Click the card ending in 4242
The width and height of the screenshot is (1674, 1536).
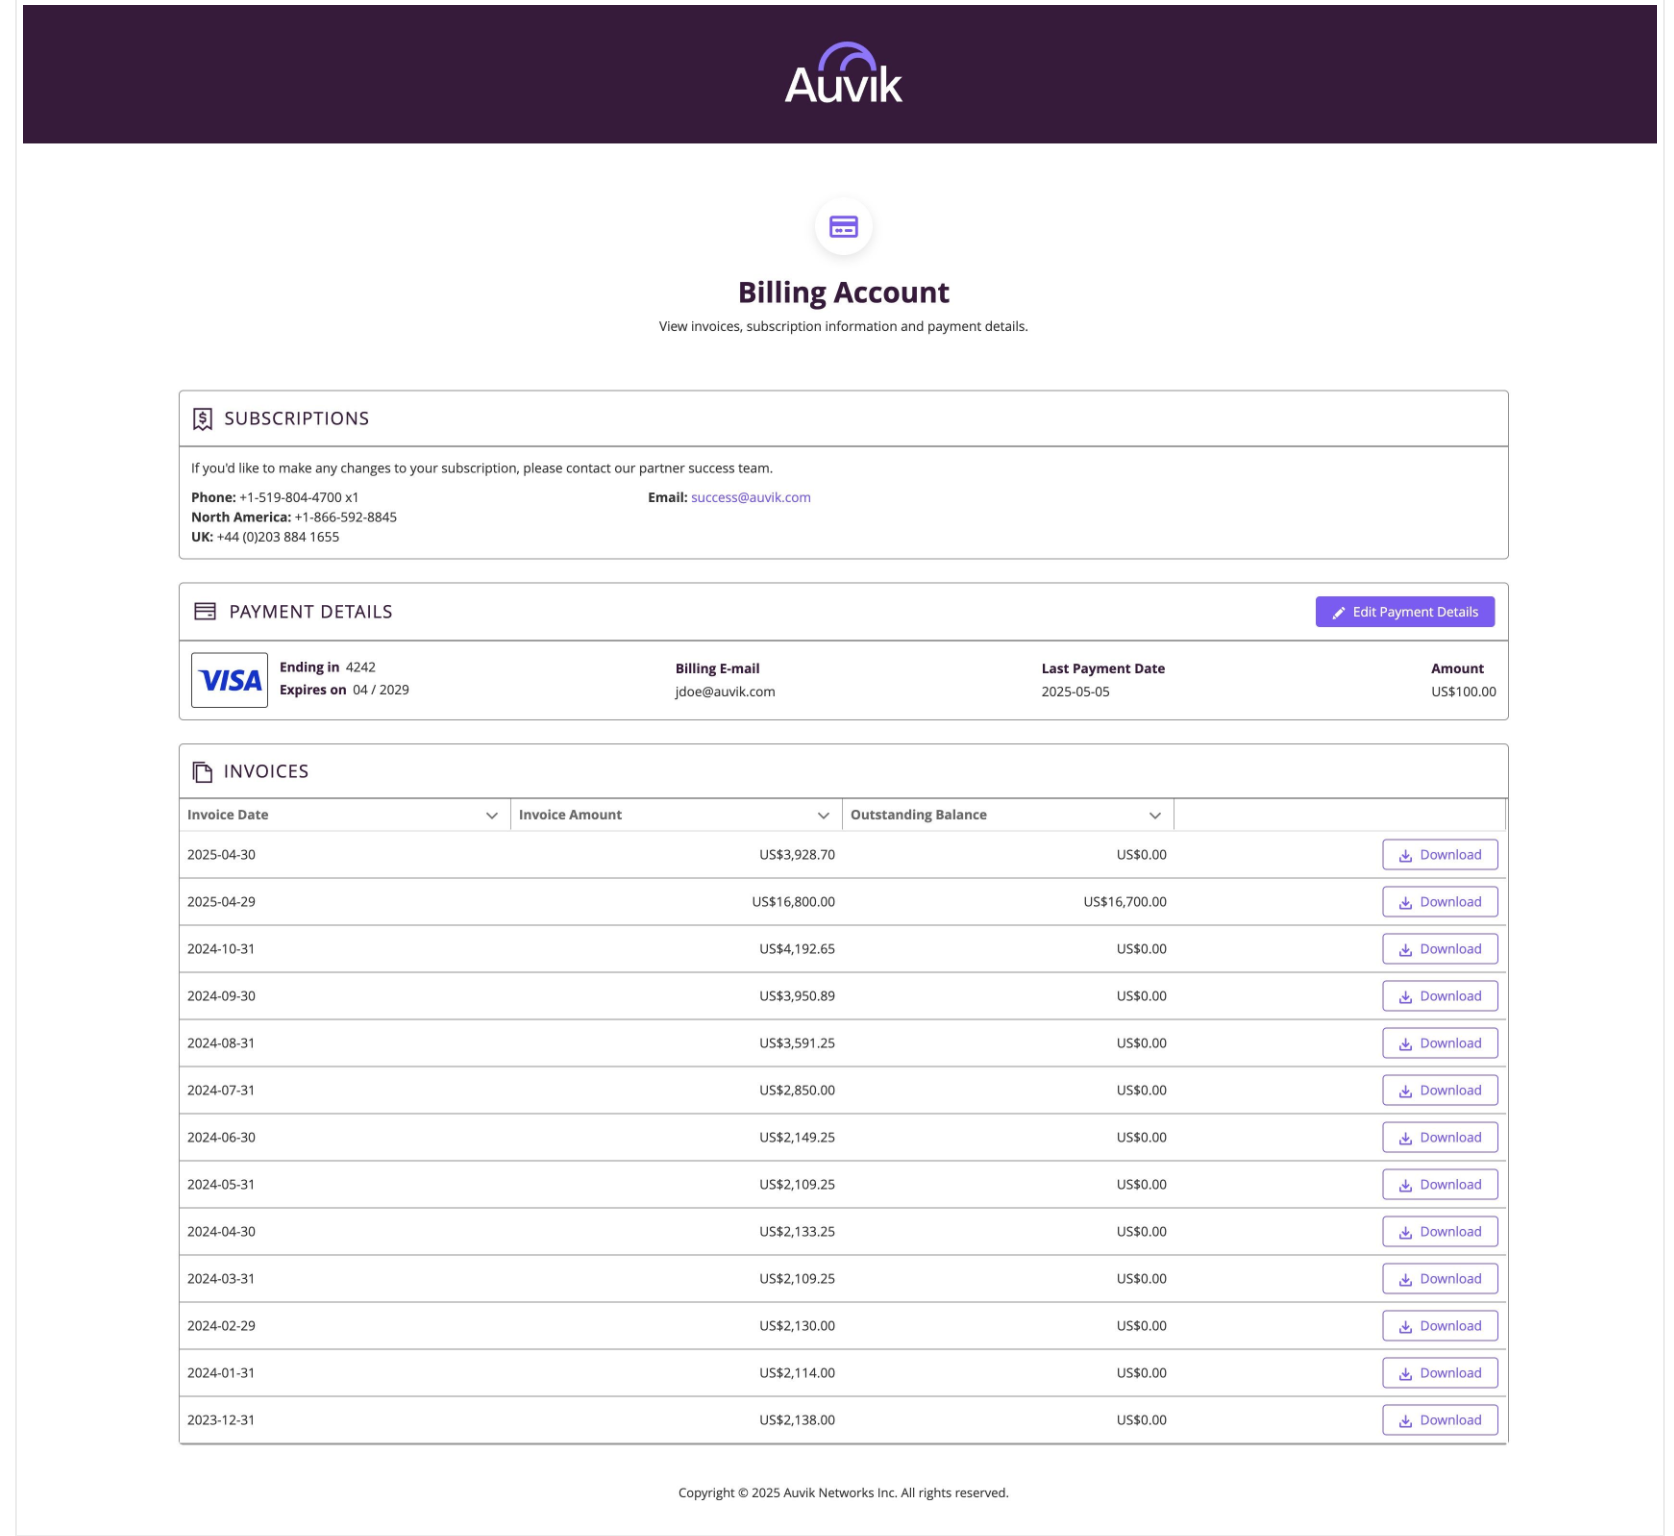pyautogui.click(x=360, y=667)
